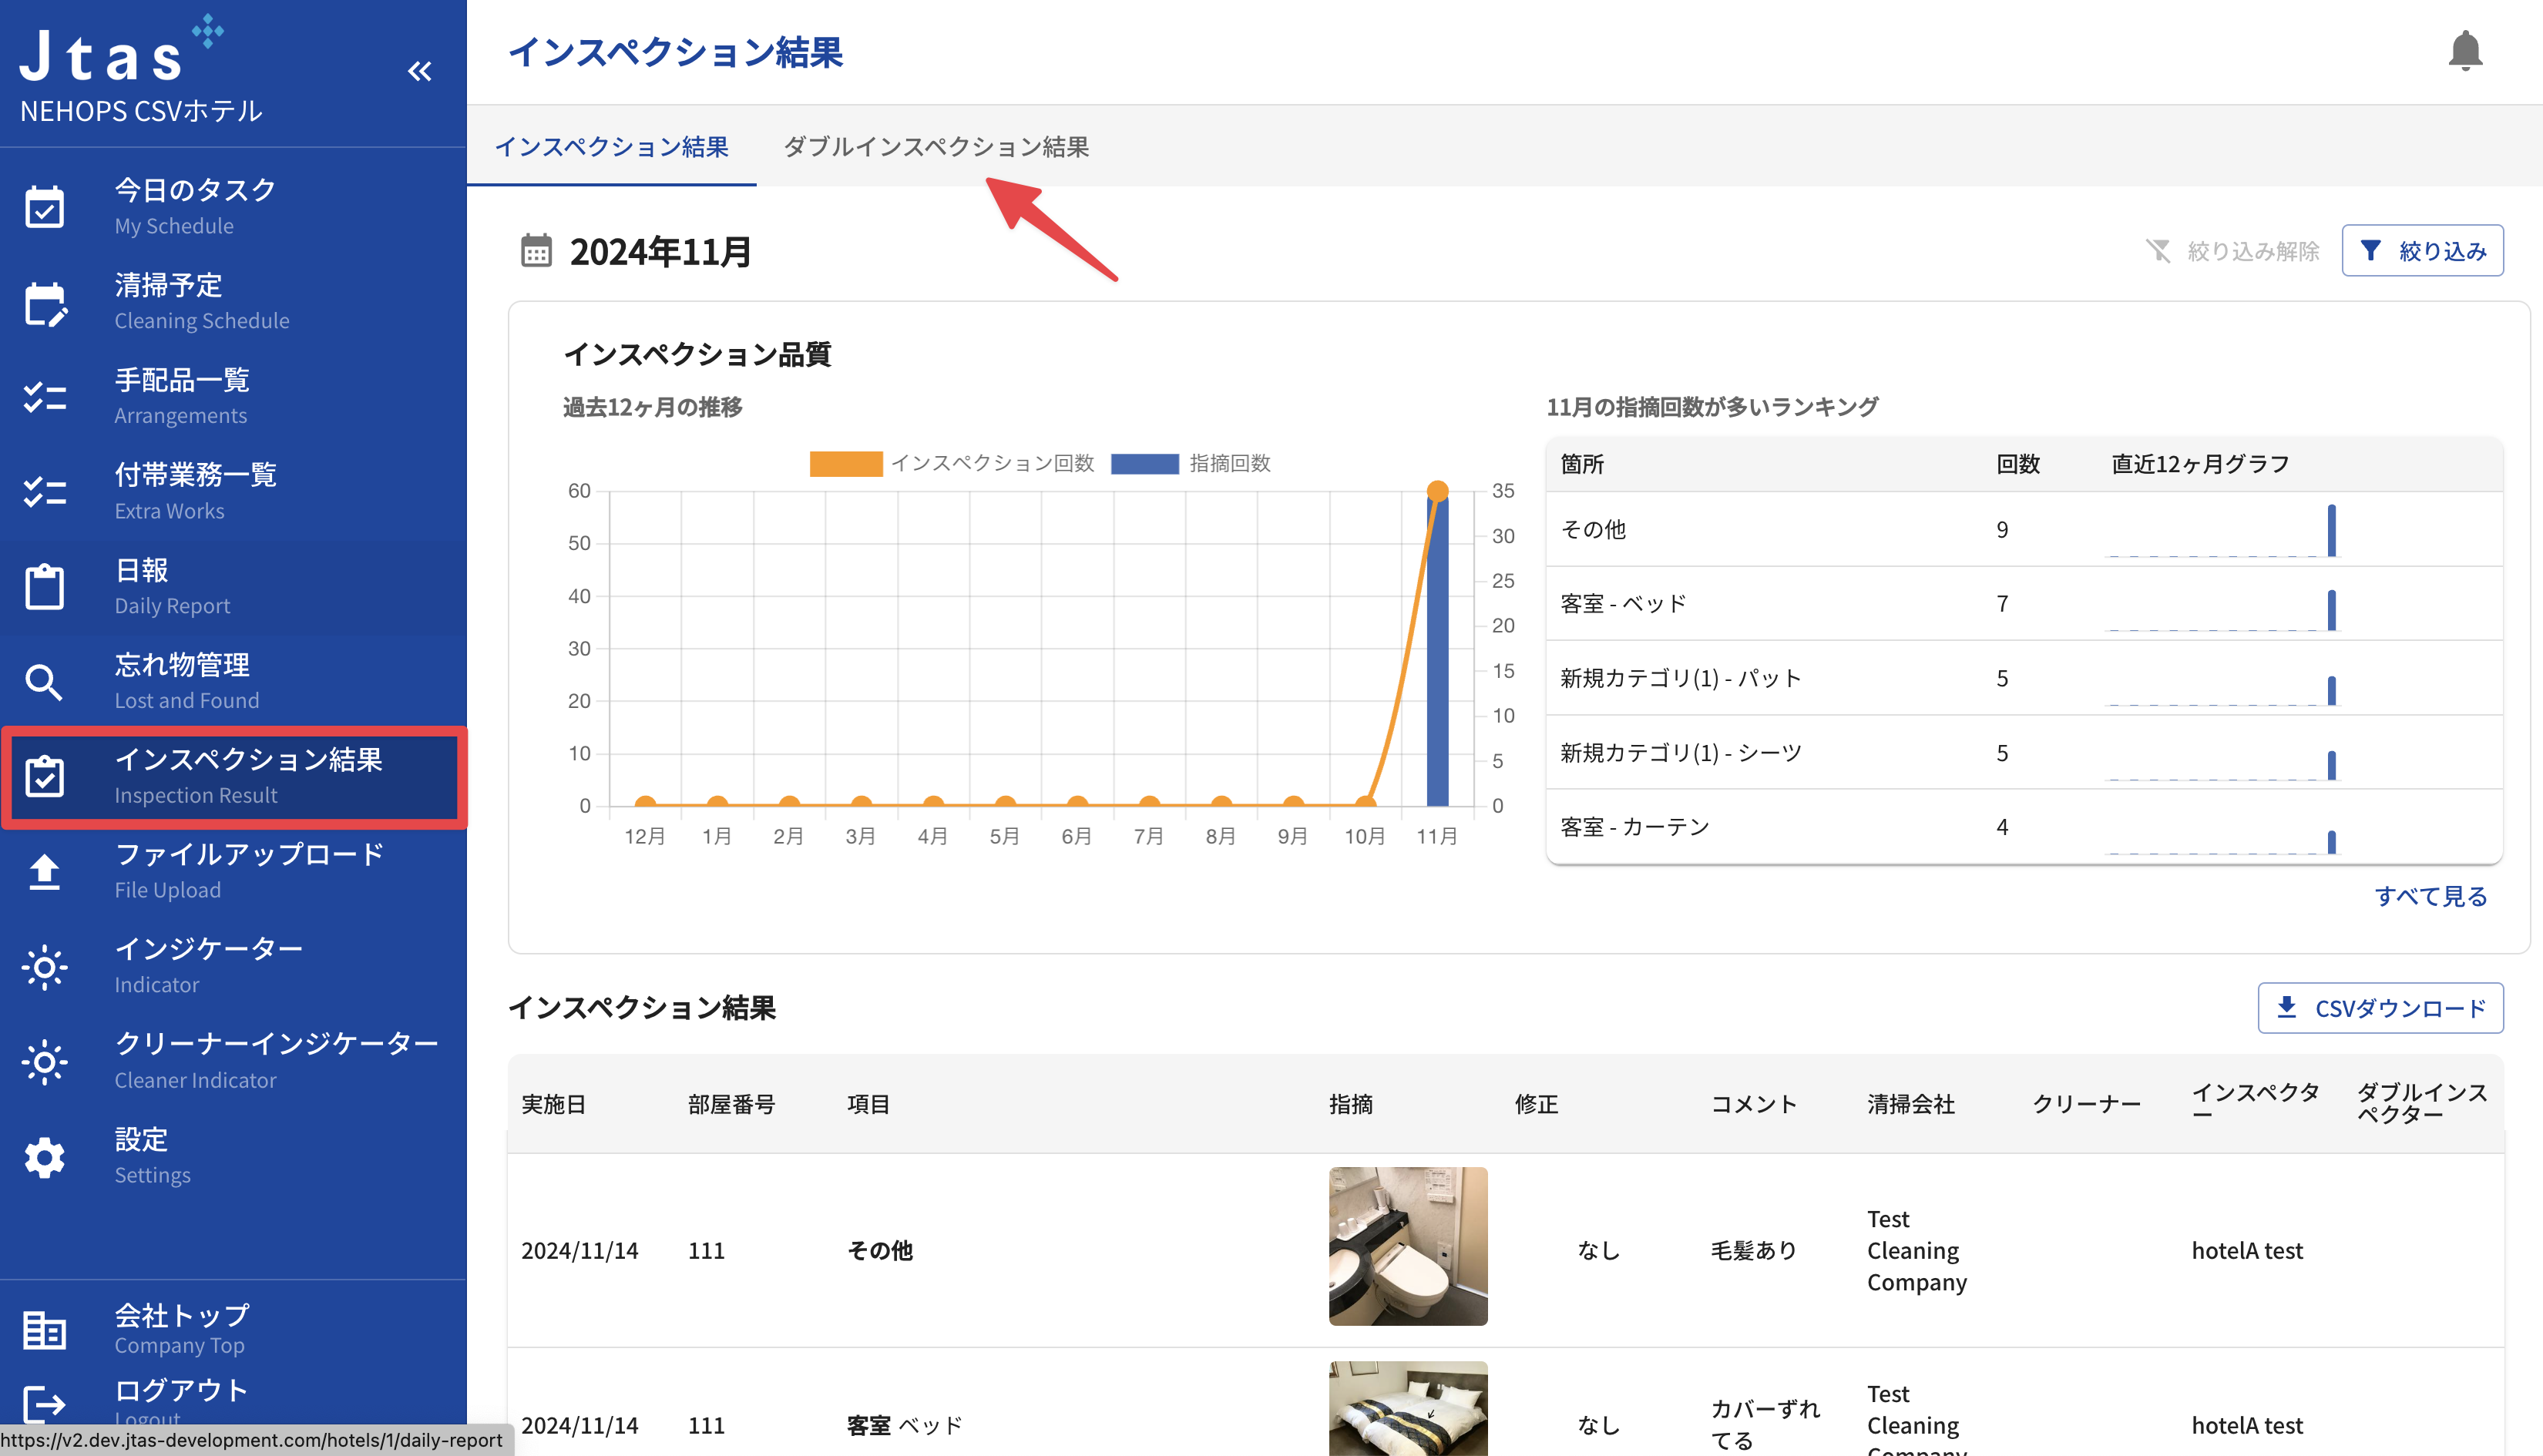Collapse the sidebar with double-chevron icon
Viewport: 2543px width, 1456px height.
click(x=420, y=71)
